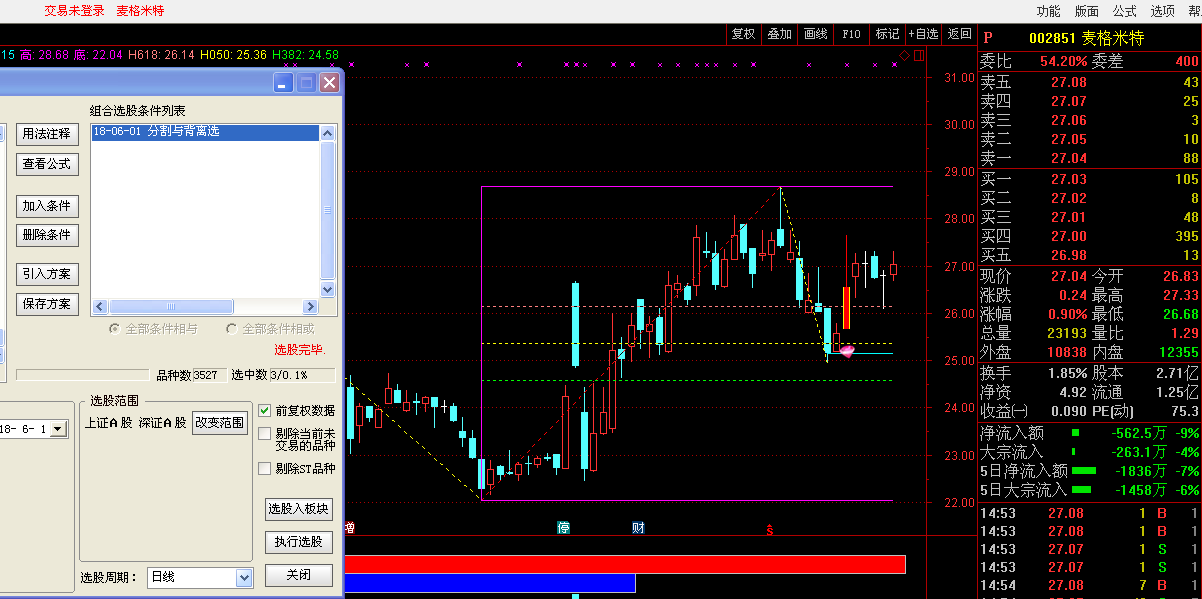Click the 卖五 row volume 43

point(1190,82)
